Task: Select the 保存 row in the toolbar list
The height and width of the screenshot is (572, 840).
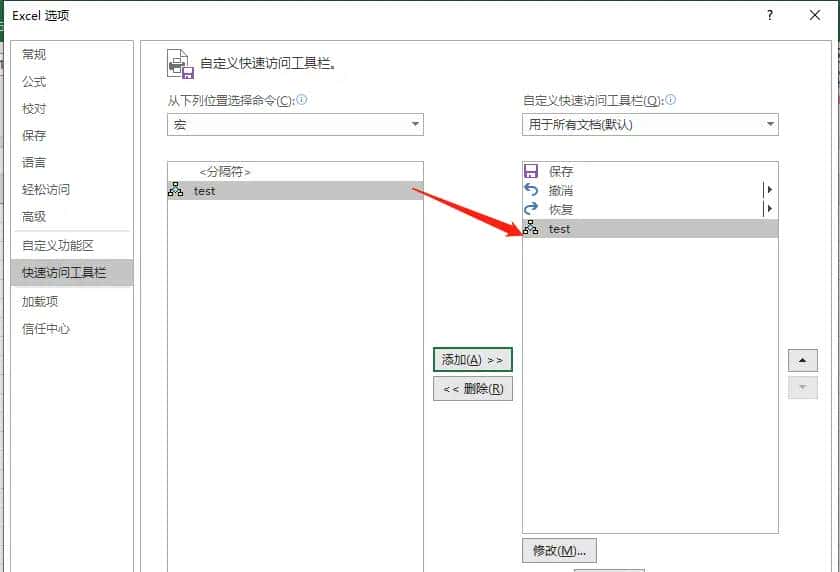Action: pos(650,171)
